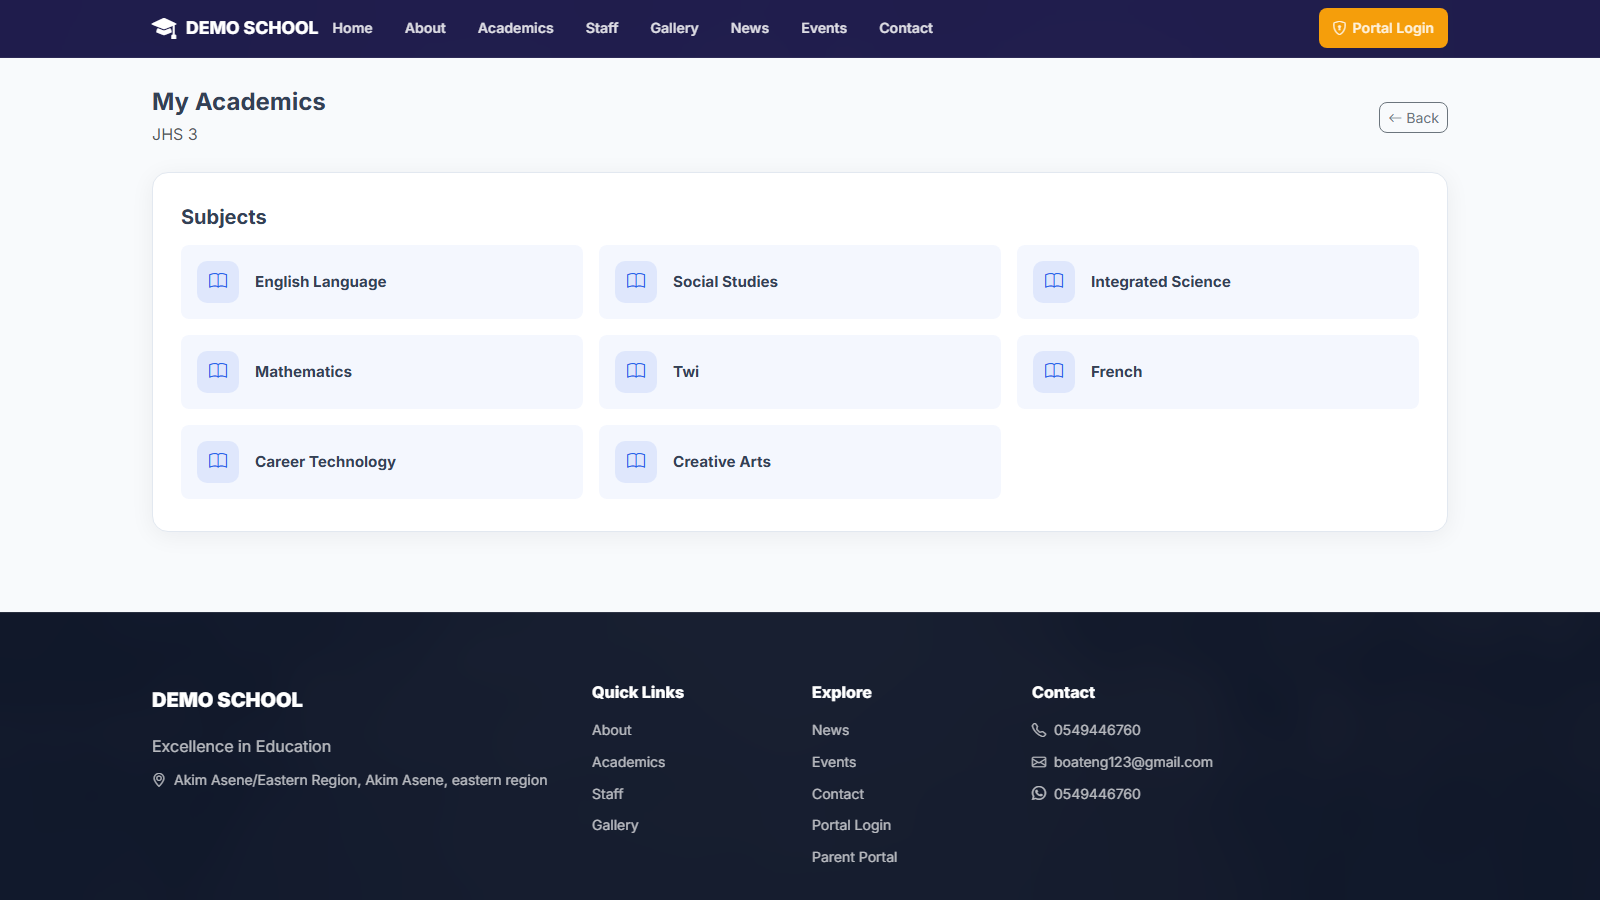
Task: Click the book icon beside Mathematics
Action: click(x=218, y=371)
